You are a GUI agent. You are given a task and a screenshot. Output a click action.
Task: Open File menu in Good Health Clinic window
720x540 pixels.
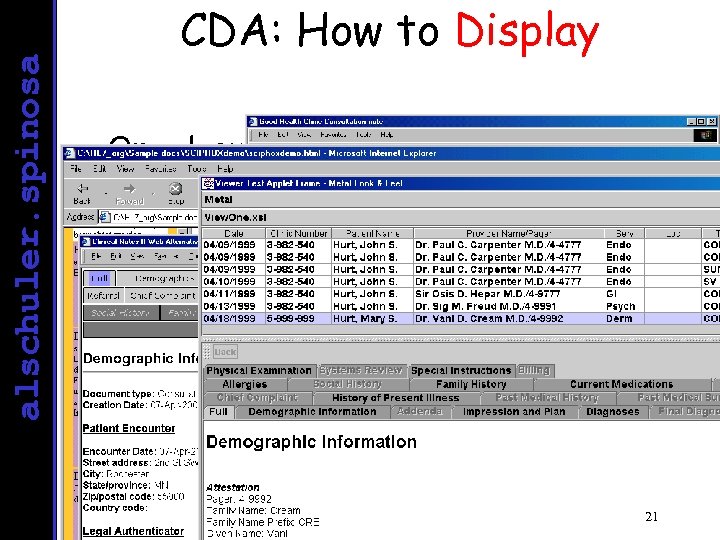pos(263,135)
